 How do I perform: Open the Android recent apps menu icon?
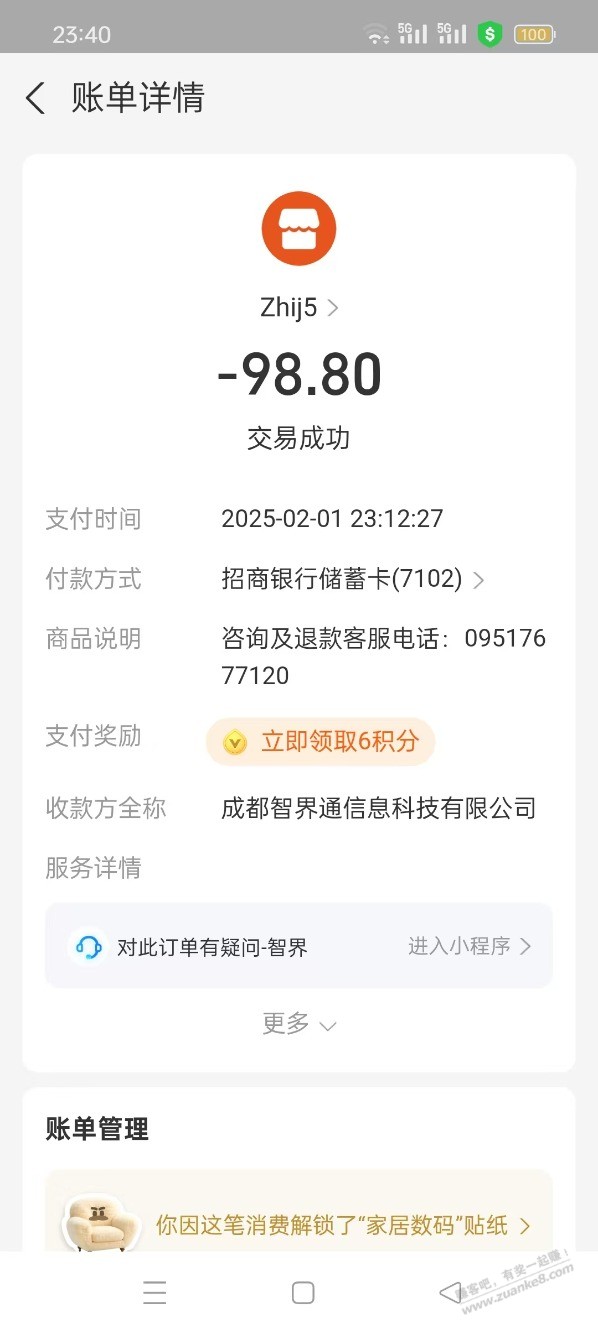(x=155, y=1293)
